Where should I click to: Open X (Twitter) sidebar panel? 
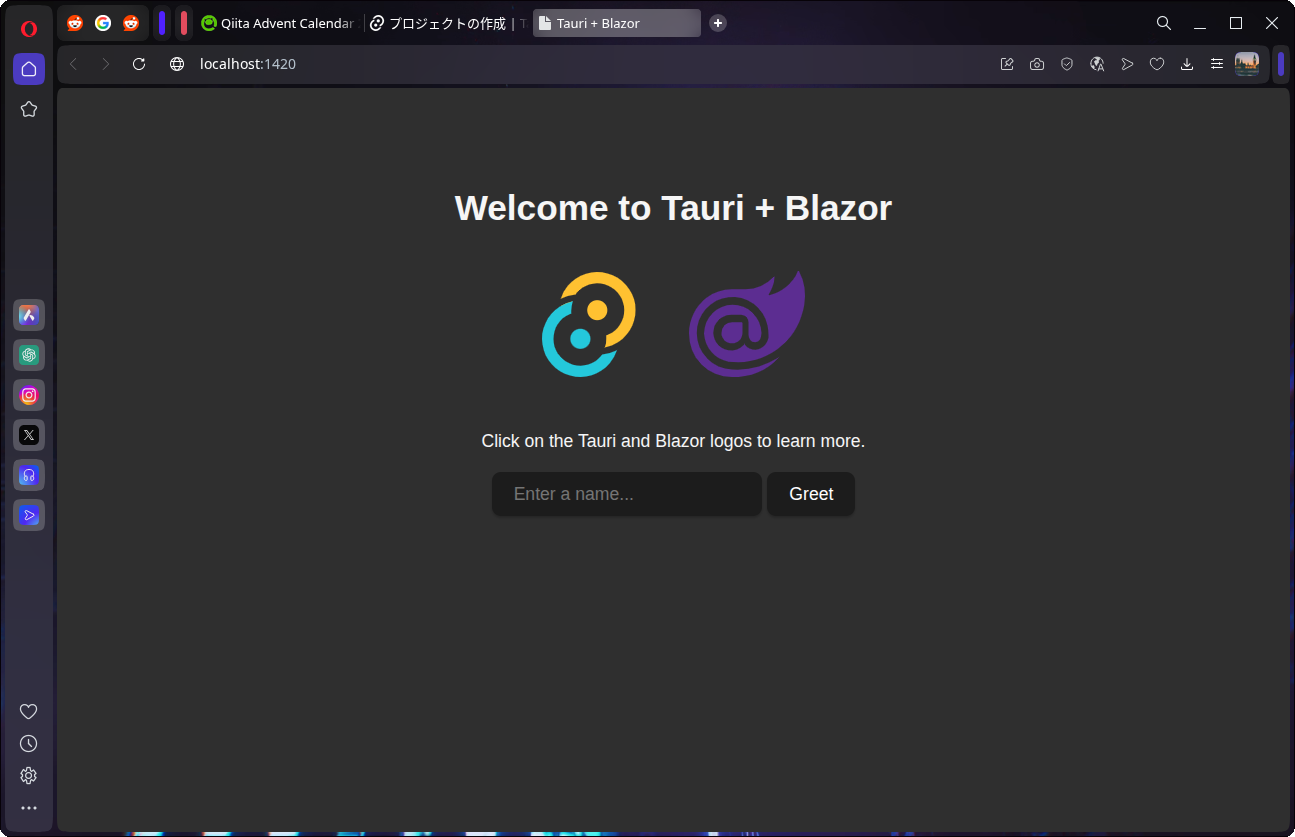pos(29,435)
